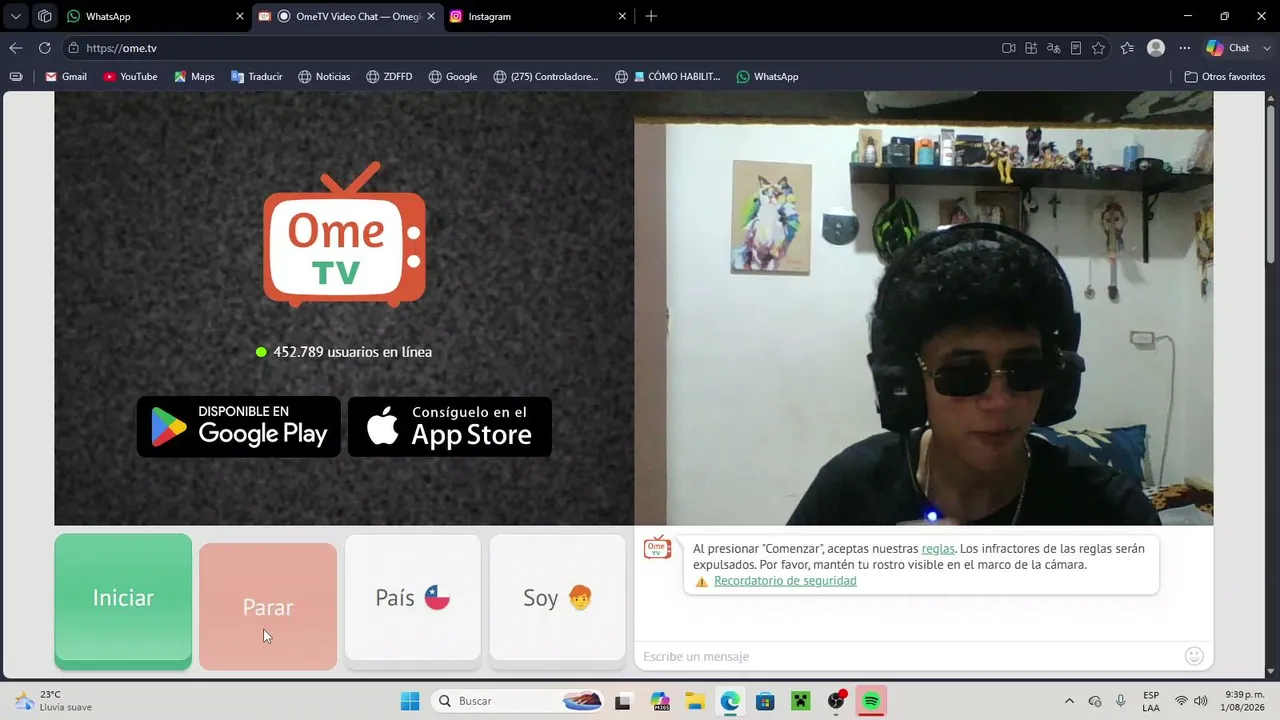
Task: Close the WhatsApp browser tab
Action: coord(240,16)
